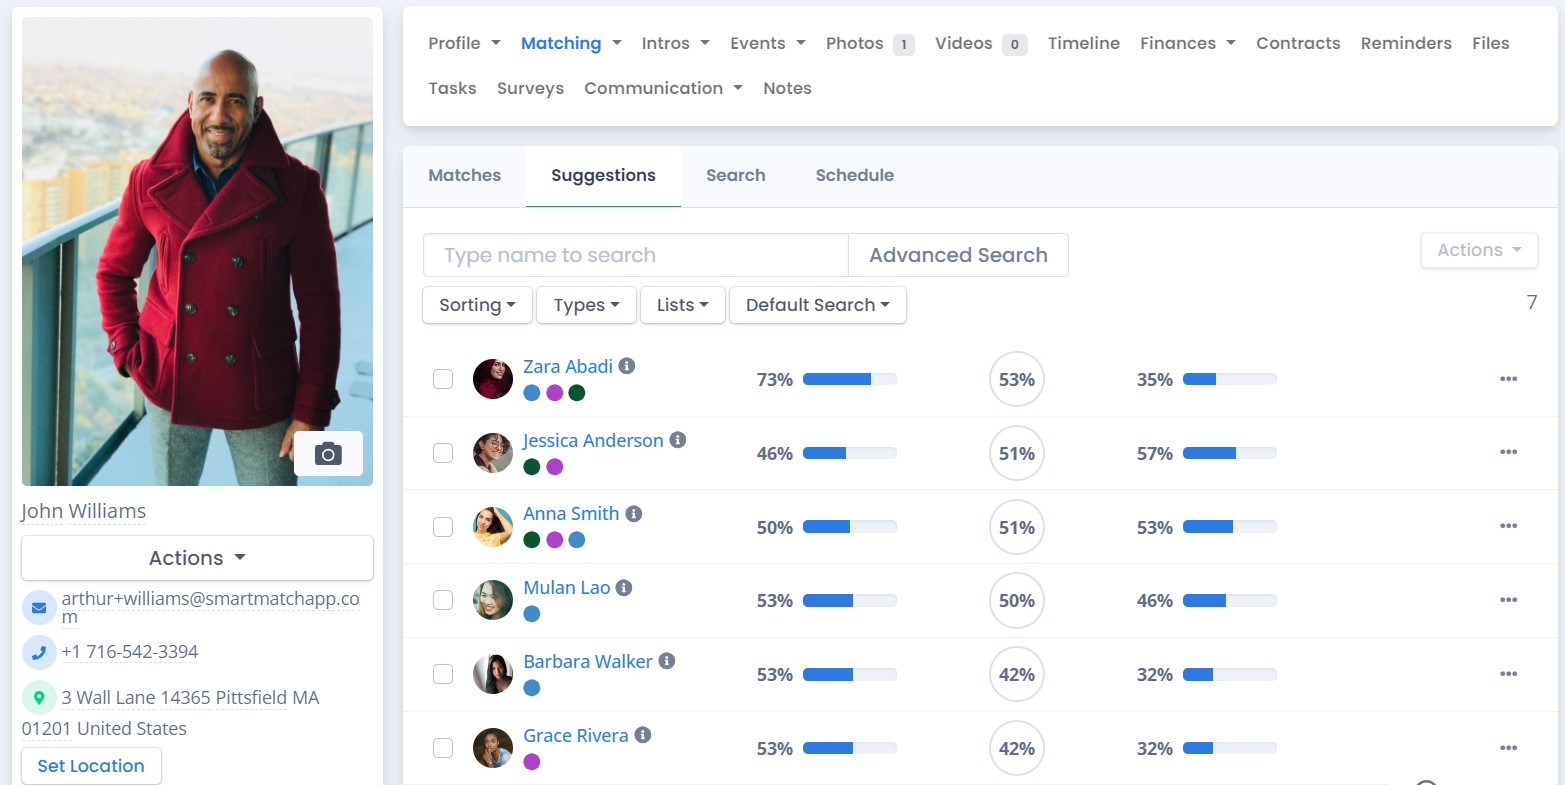The image size is (1565, 785).
Task: Switch to the Matches tab
Action: point(464,175)
